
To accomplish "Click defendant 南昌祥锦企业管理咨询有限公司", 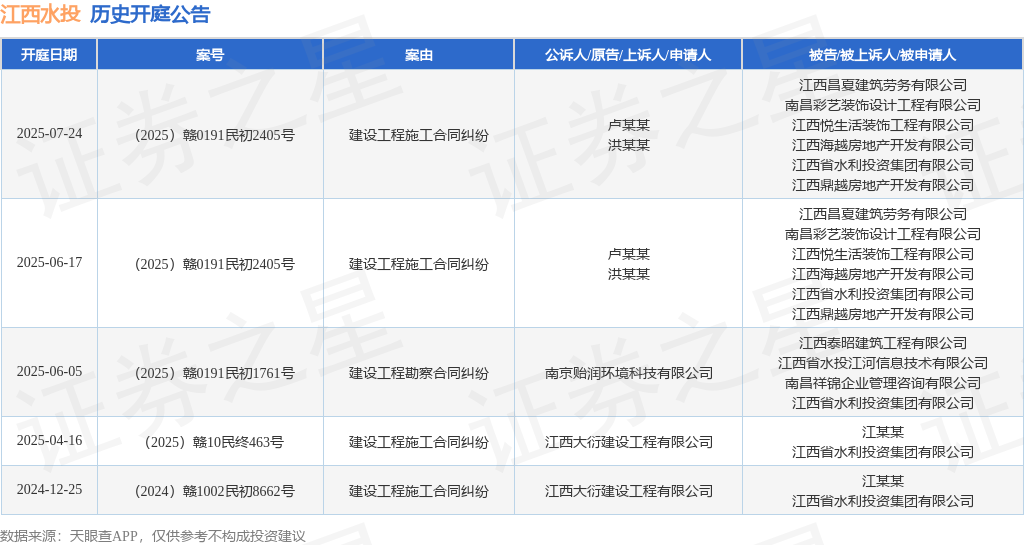I will pyautogui.click(x=882, y=383).
